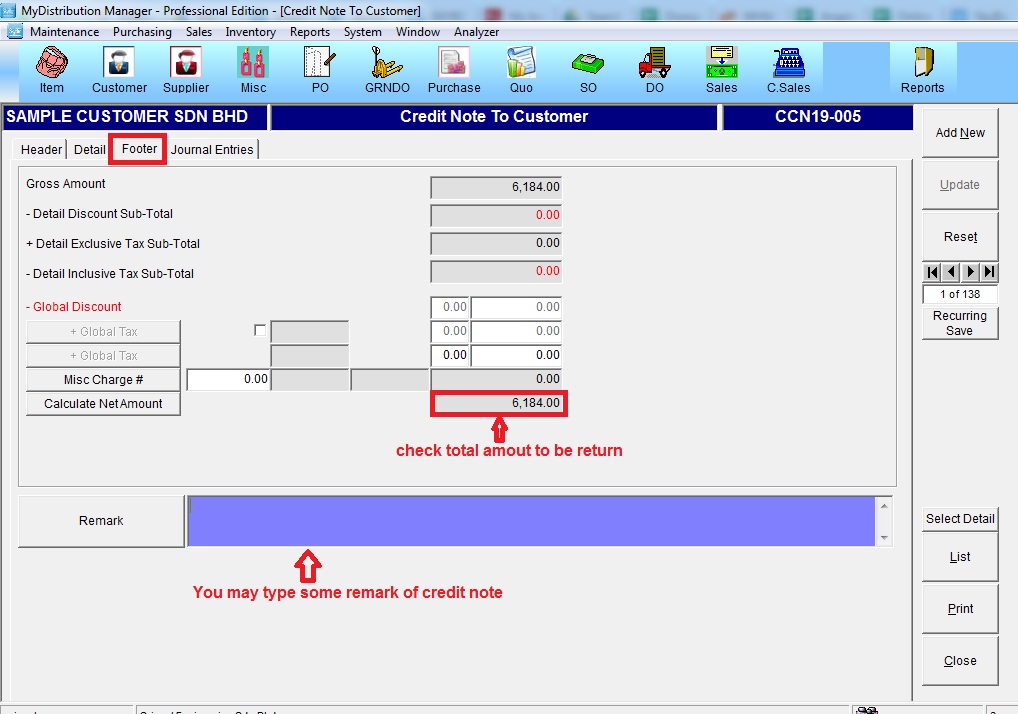Launch the GRNDO forklift icon

click(x=386, y=70)
